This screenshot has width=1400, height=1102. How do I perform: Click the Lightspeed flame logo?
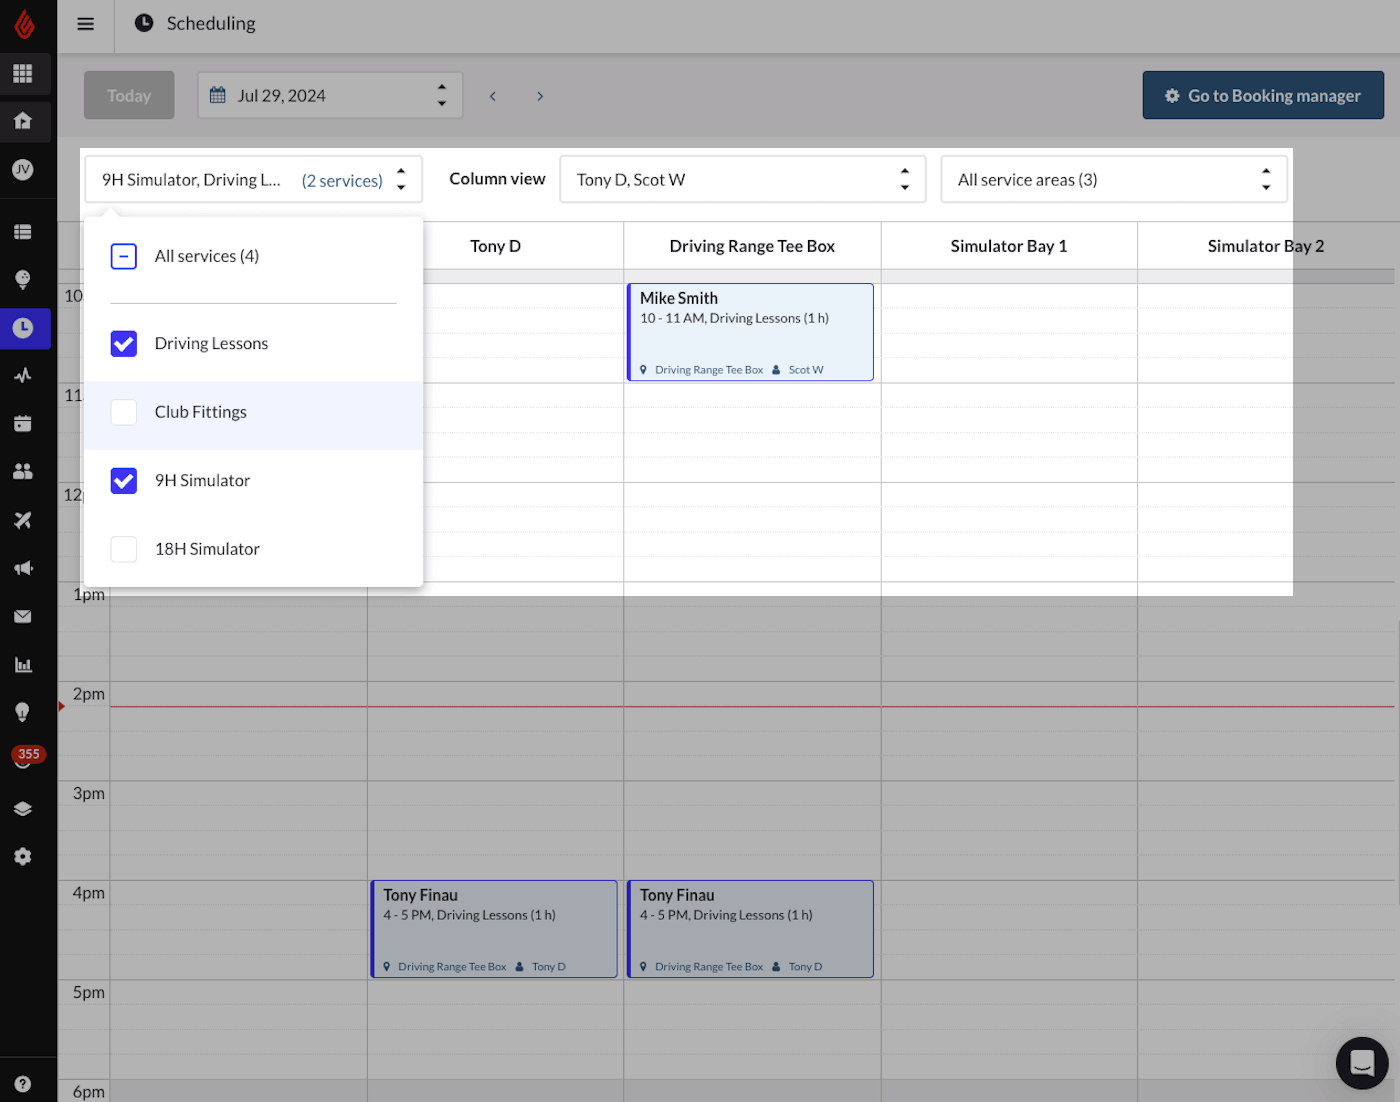point(24,24)
